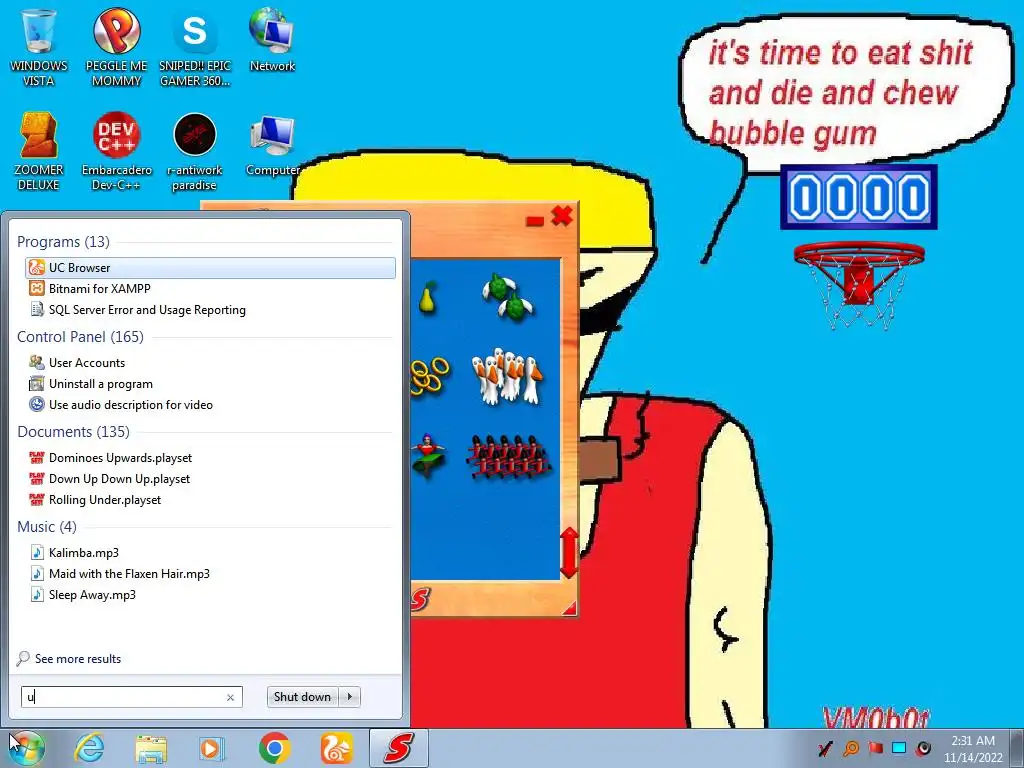This screenshot has height=768, width=1024.
Task: Select the r-antiwork paradise desktop icon
Action: click(x=195, y=152)
